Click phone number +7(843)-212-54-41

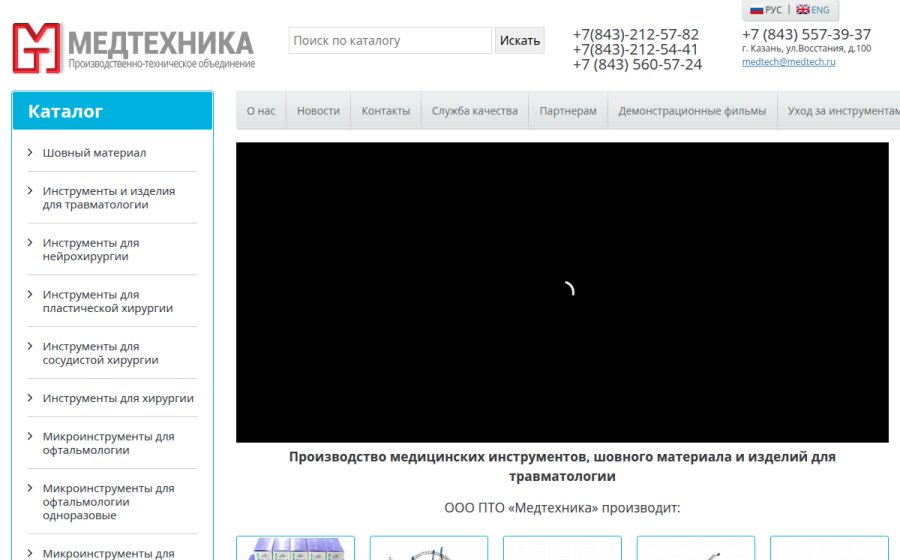pyautogui.click(x=635, y=49)
